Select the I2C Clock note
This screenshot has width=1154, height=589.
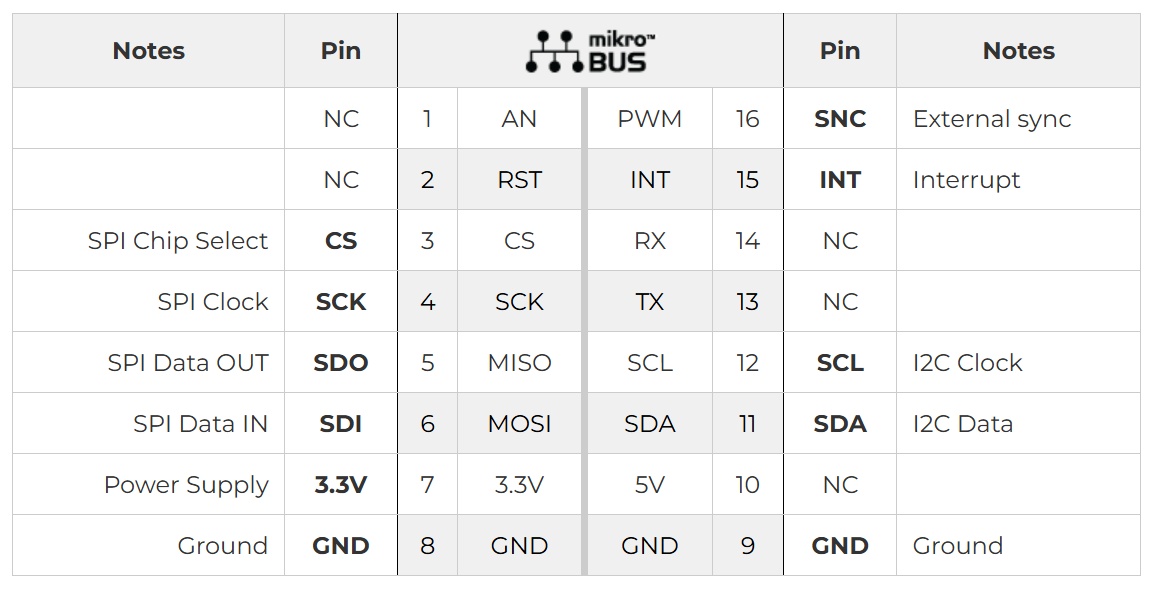tap(967, 363)
